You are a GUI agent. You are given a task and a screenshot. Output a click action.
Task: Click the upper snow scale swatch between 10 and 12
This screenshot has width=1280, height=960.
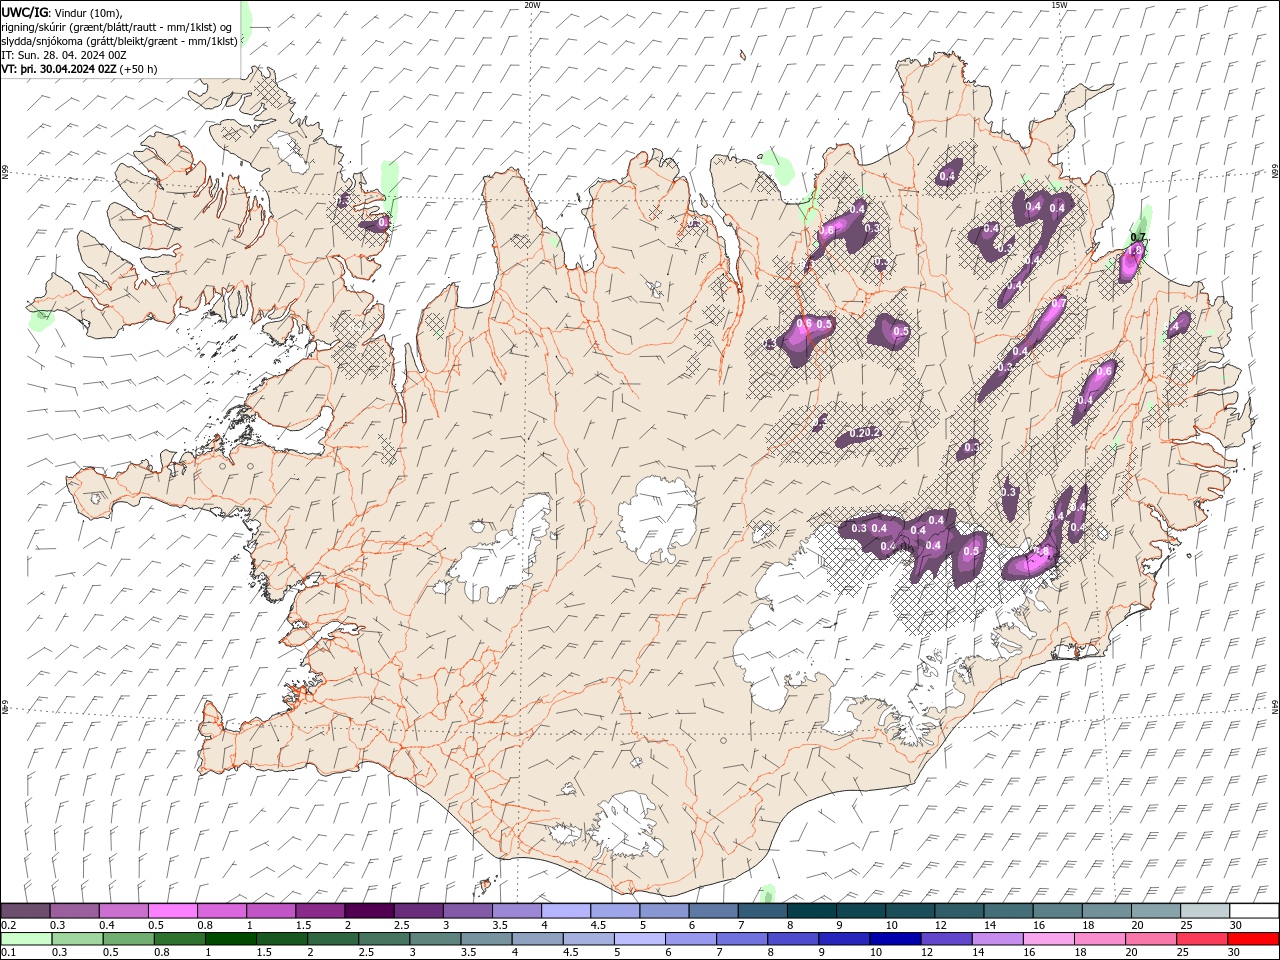pyautogui.click(x=910, y=911)
